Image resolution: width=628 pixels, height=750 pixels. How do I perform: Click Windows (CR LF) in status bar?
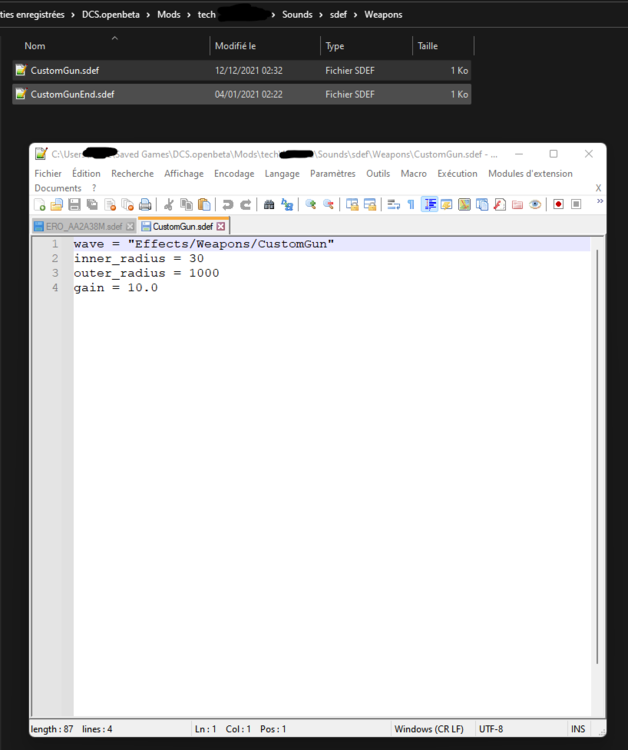(429, 729)
